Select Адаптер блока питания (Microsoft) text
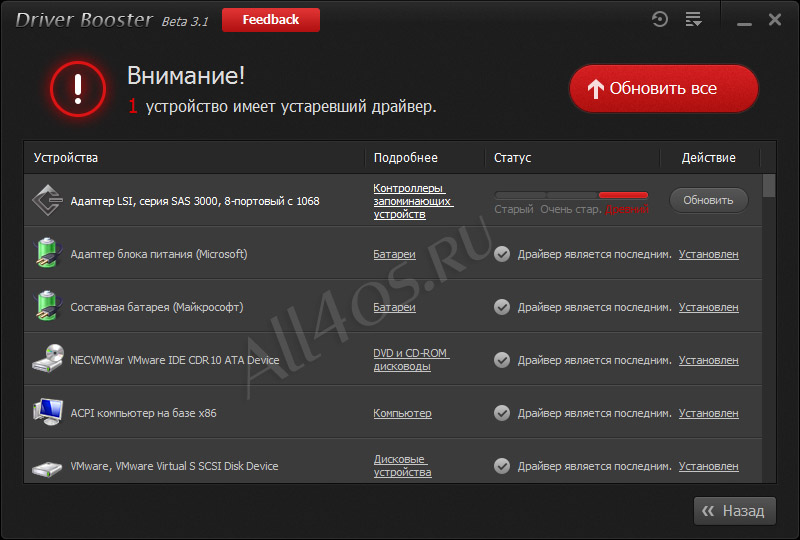Image resolution: width=800 pixels, height=540 pixels. click(159, 254)
